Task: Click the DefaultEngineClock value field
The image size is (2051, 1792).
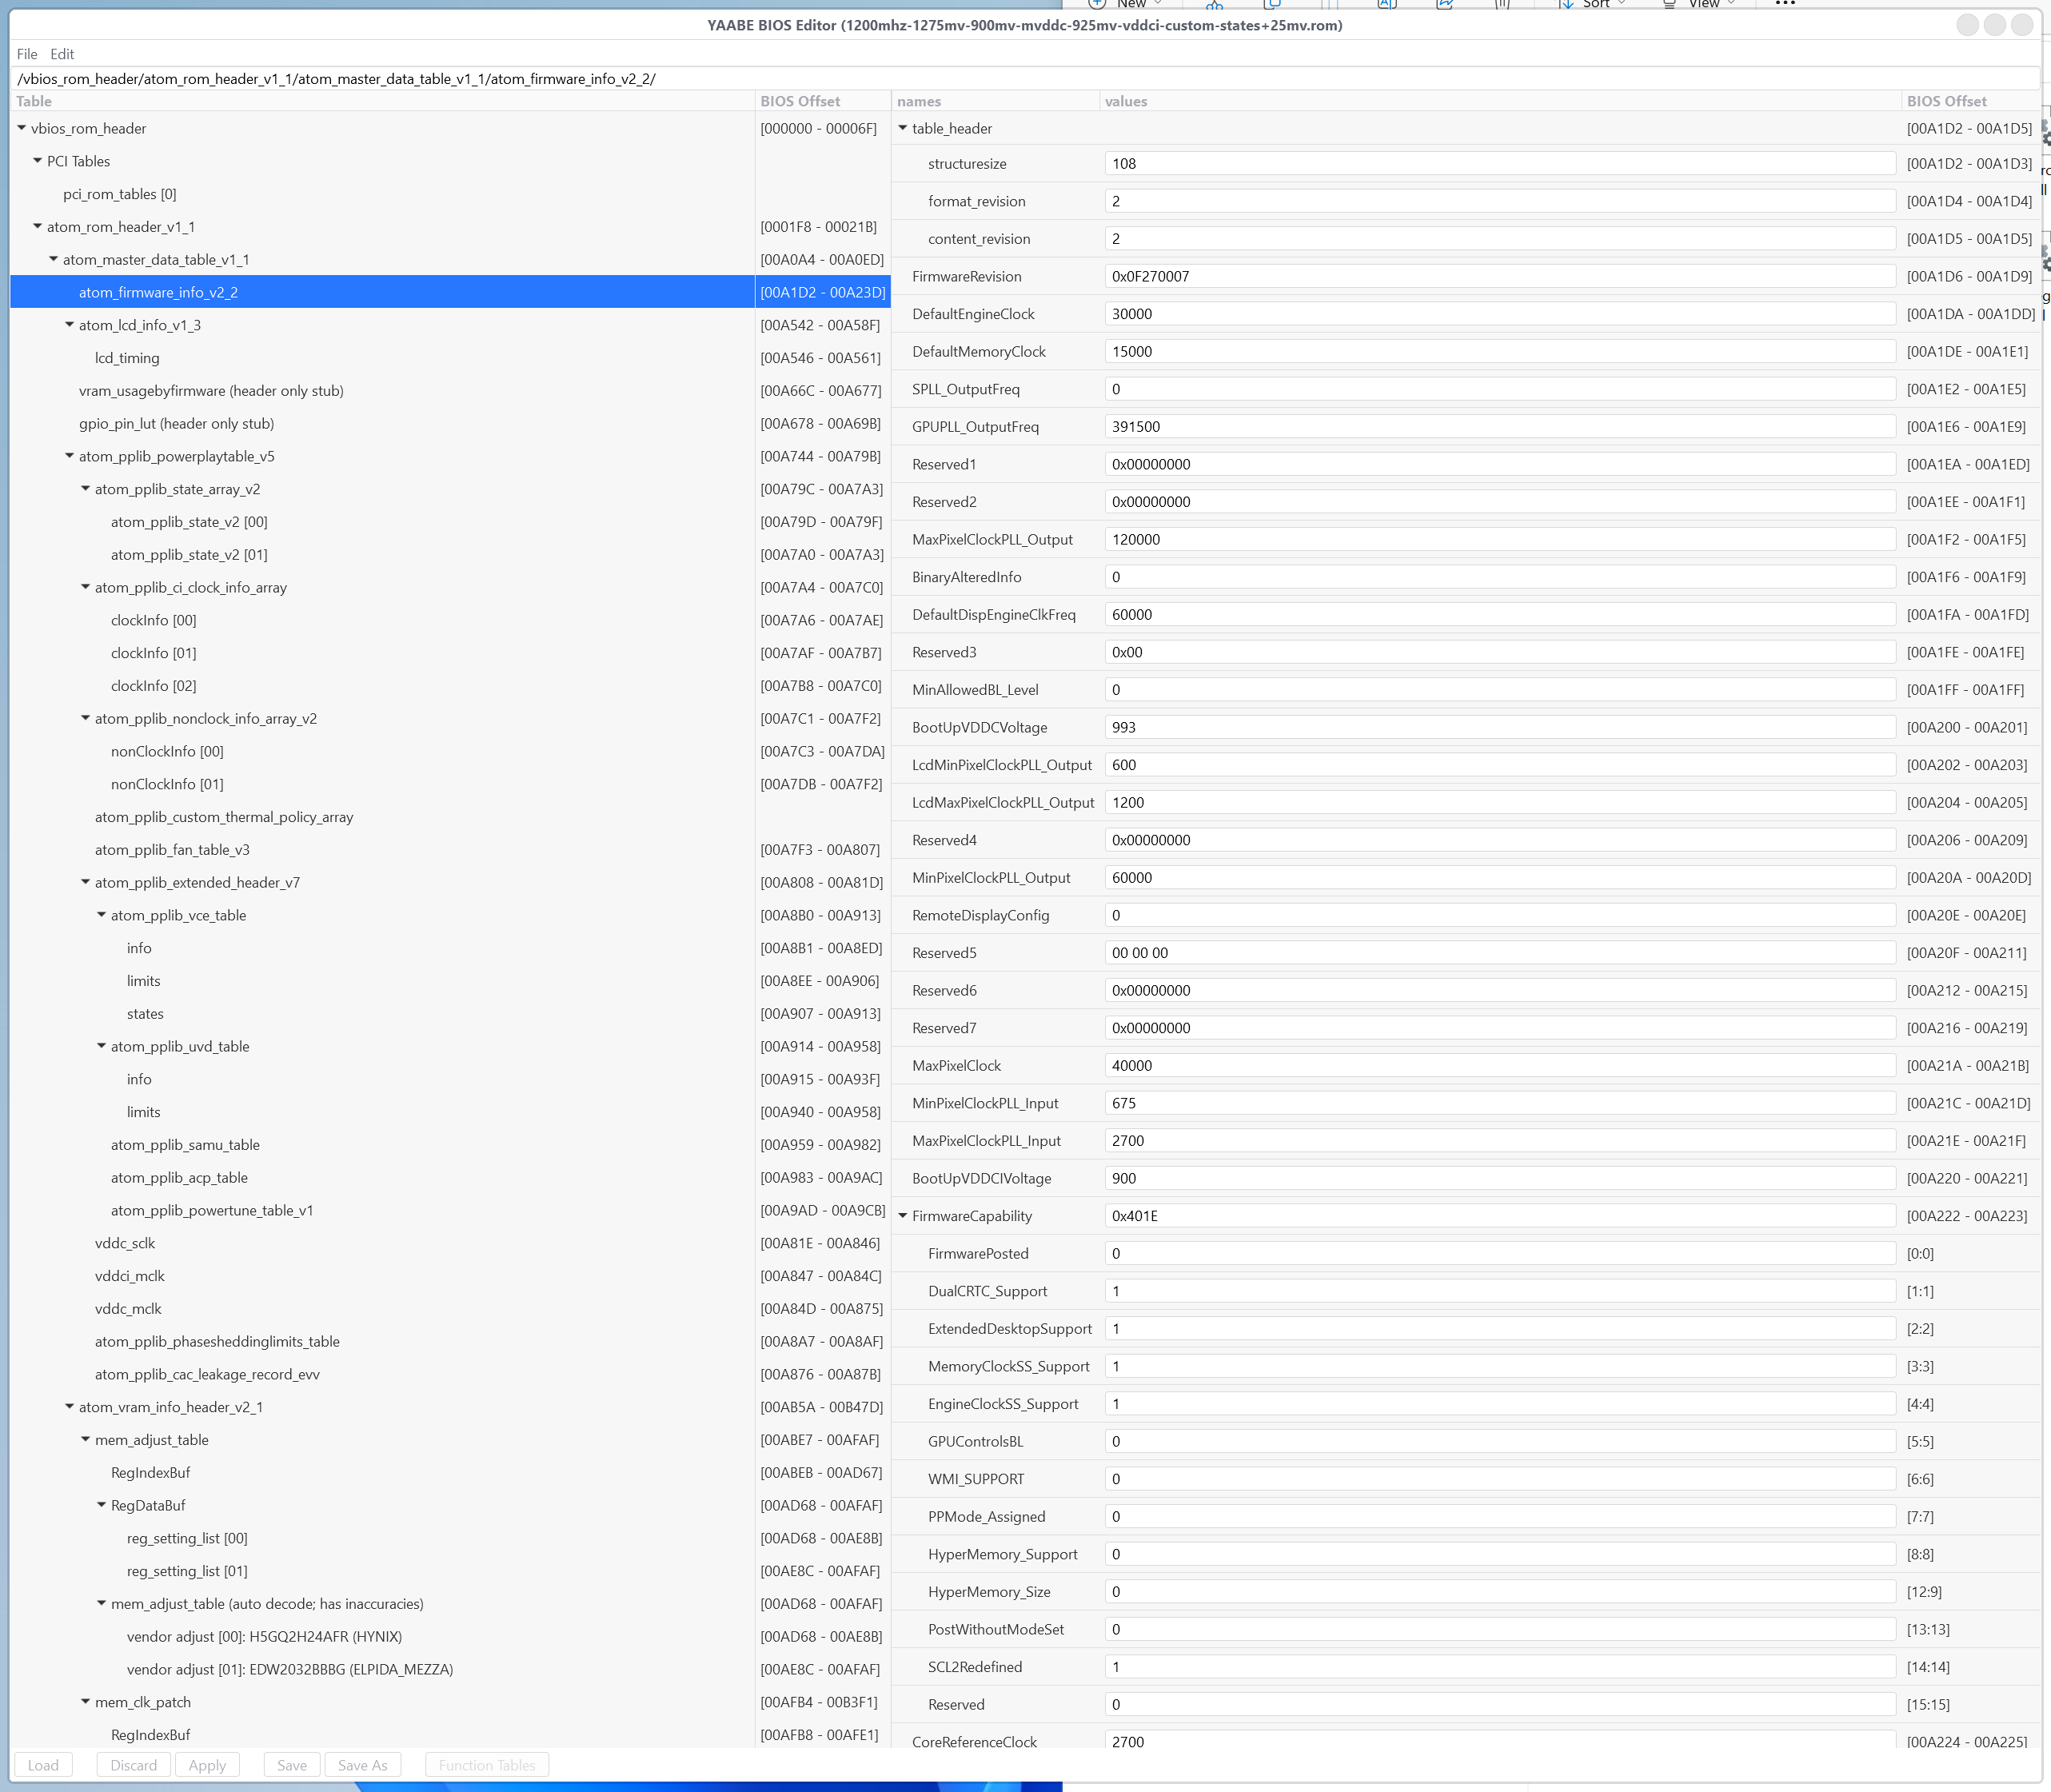Action: (x=1499, y=314)
